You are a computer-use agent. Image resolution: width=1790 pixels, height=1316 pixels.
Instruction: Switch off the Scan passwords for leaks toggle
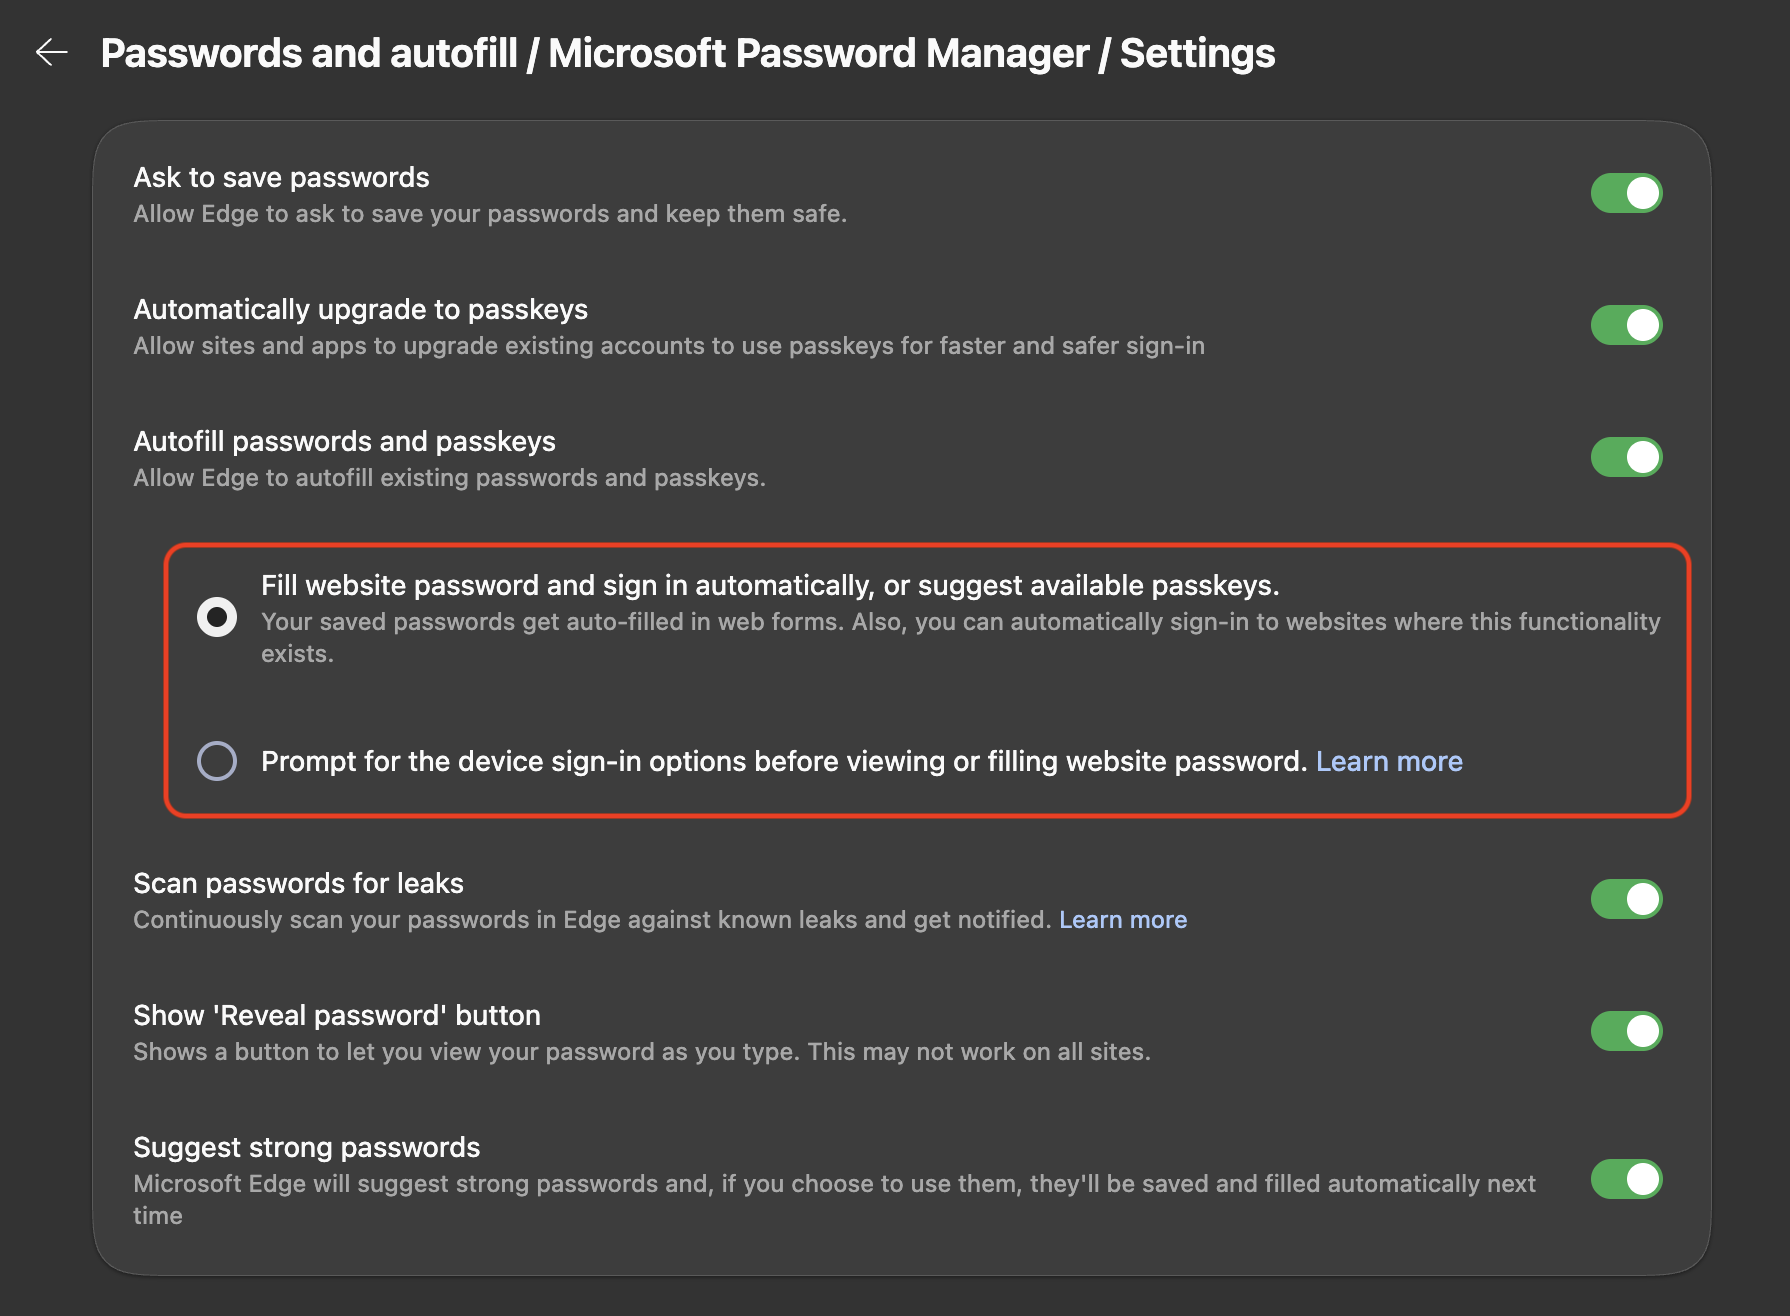pos(1626,899)
